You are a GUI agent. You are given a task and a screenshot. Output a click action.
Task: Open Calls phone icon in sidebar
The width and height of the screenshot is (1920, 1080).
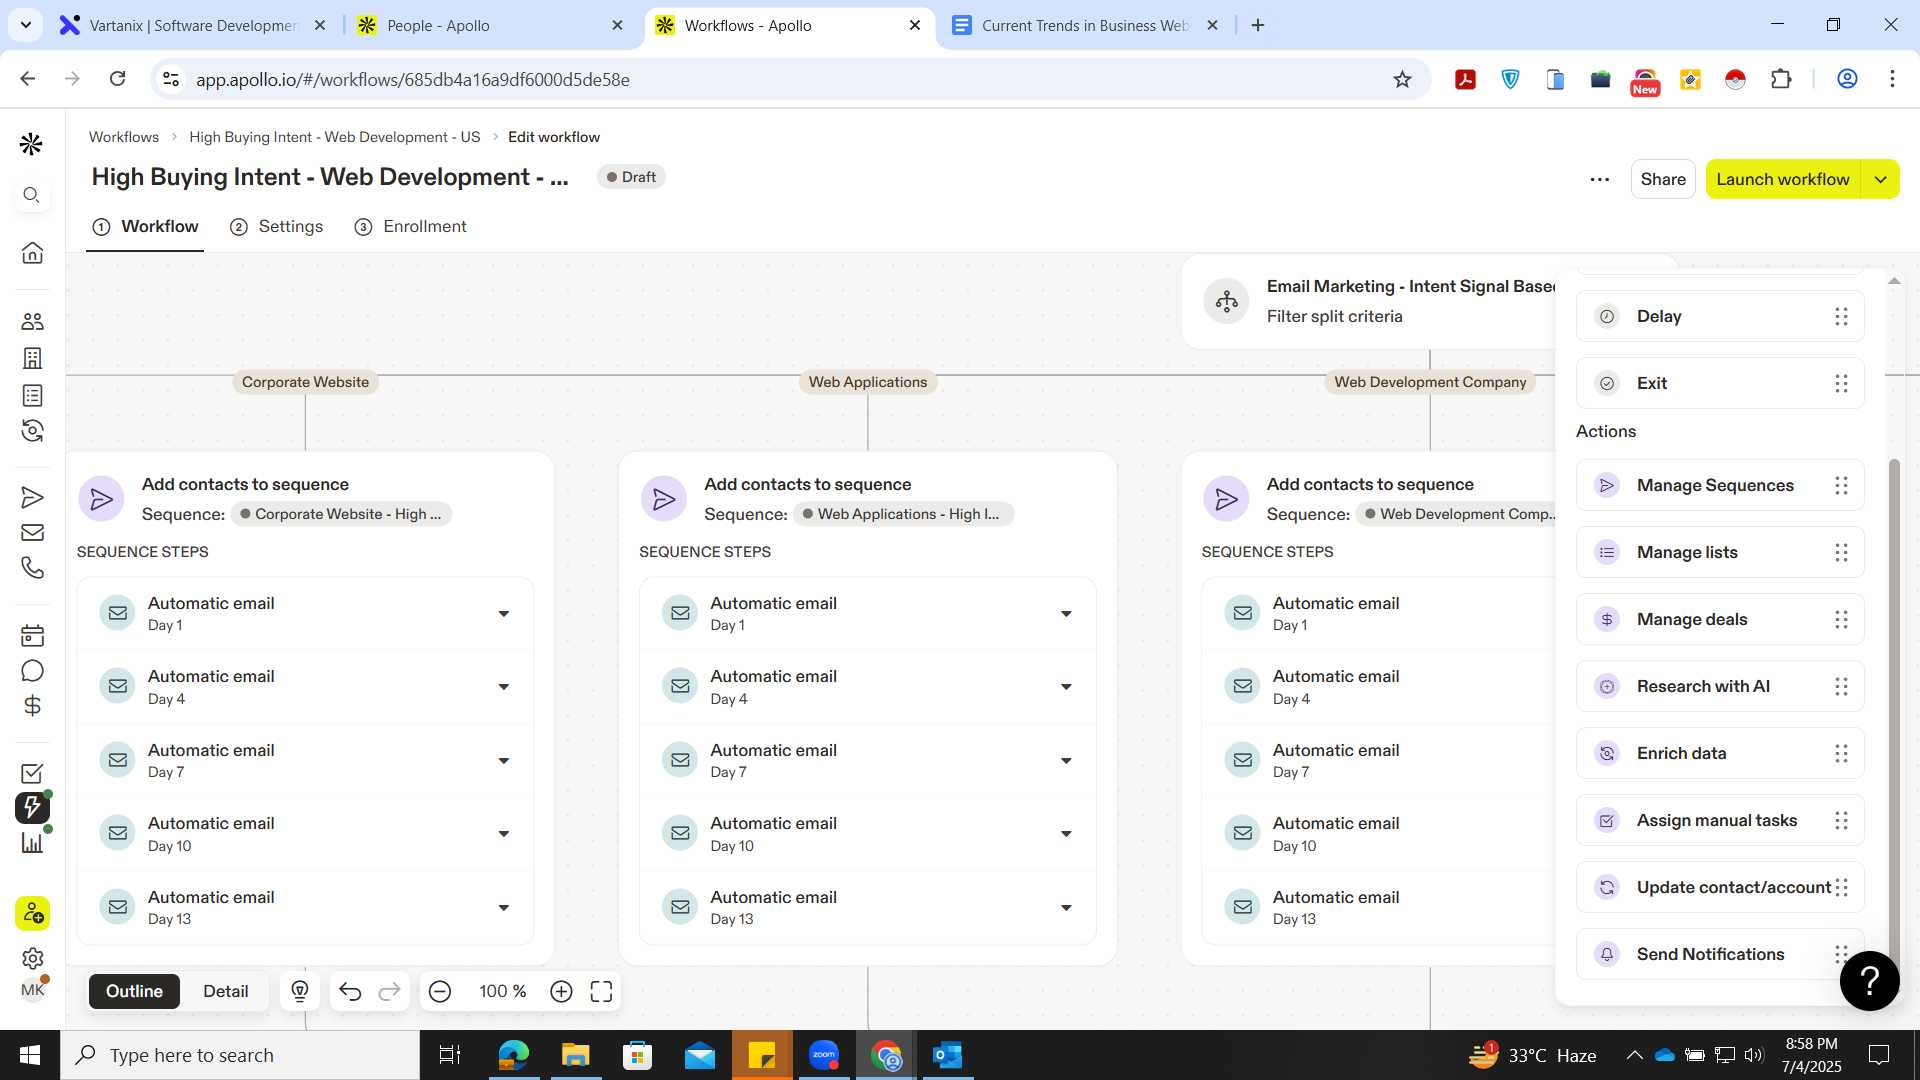point(32,568)
